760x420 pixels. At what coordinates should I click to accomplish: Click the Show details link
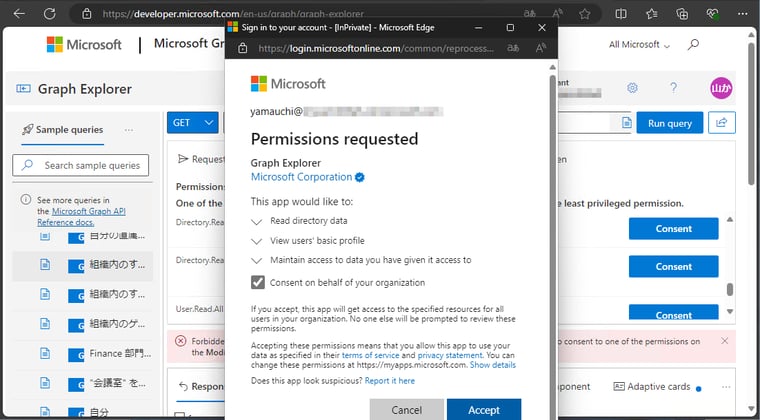point(493,365)
